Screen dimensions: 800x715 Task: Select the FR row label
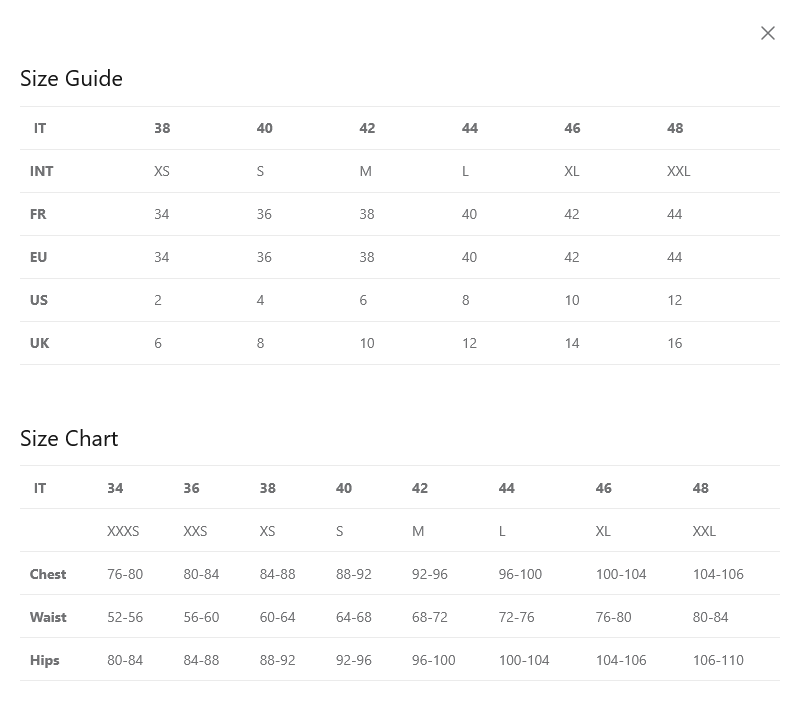[38, 214]
